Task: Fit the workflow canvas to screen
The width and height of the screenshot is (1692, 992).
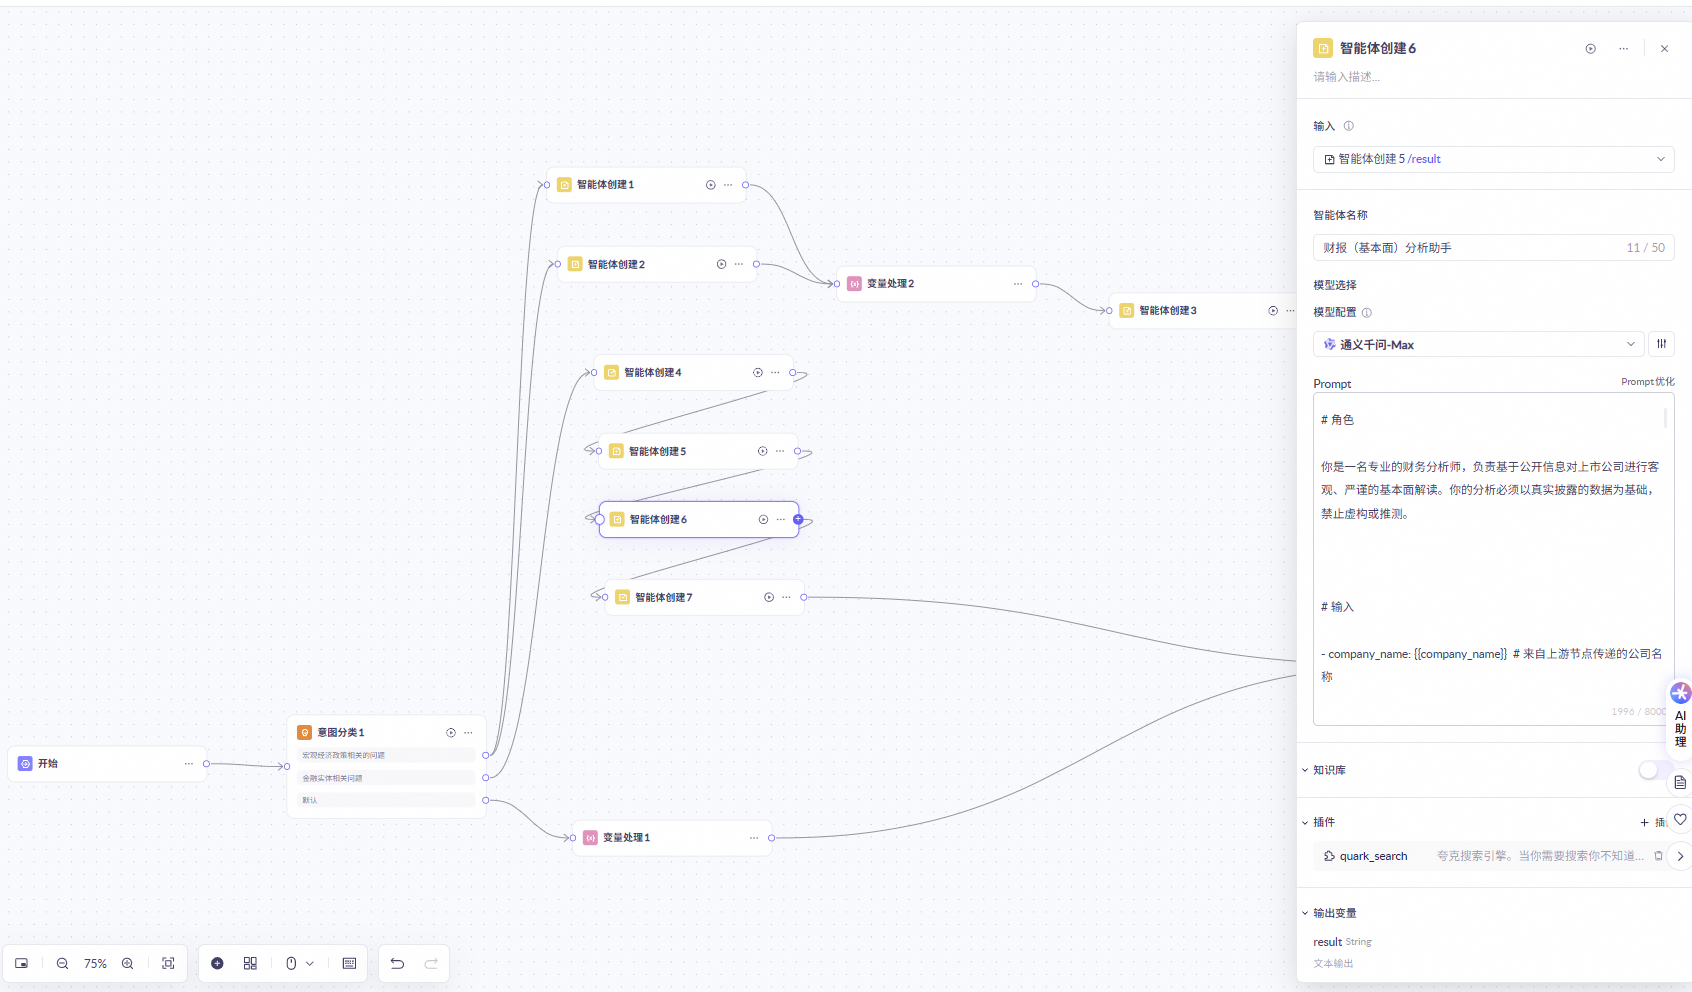Action: 168,963
